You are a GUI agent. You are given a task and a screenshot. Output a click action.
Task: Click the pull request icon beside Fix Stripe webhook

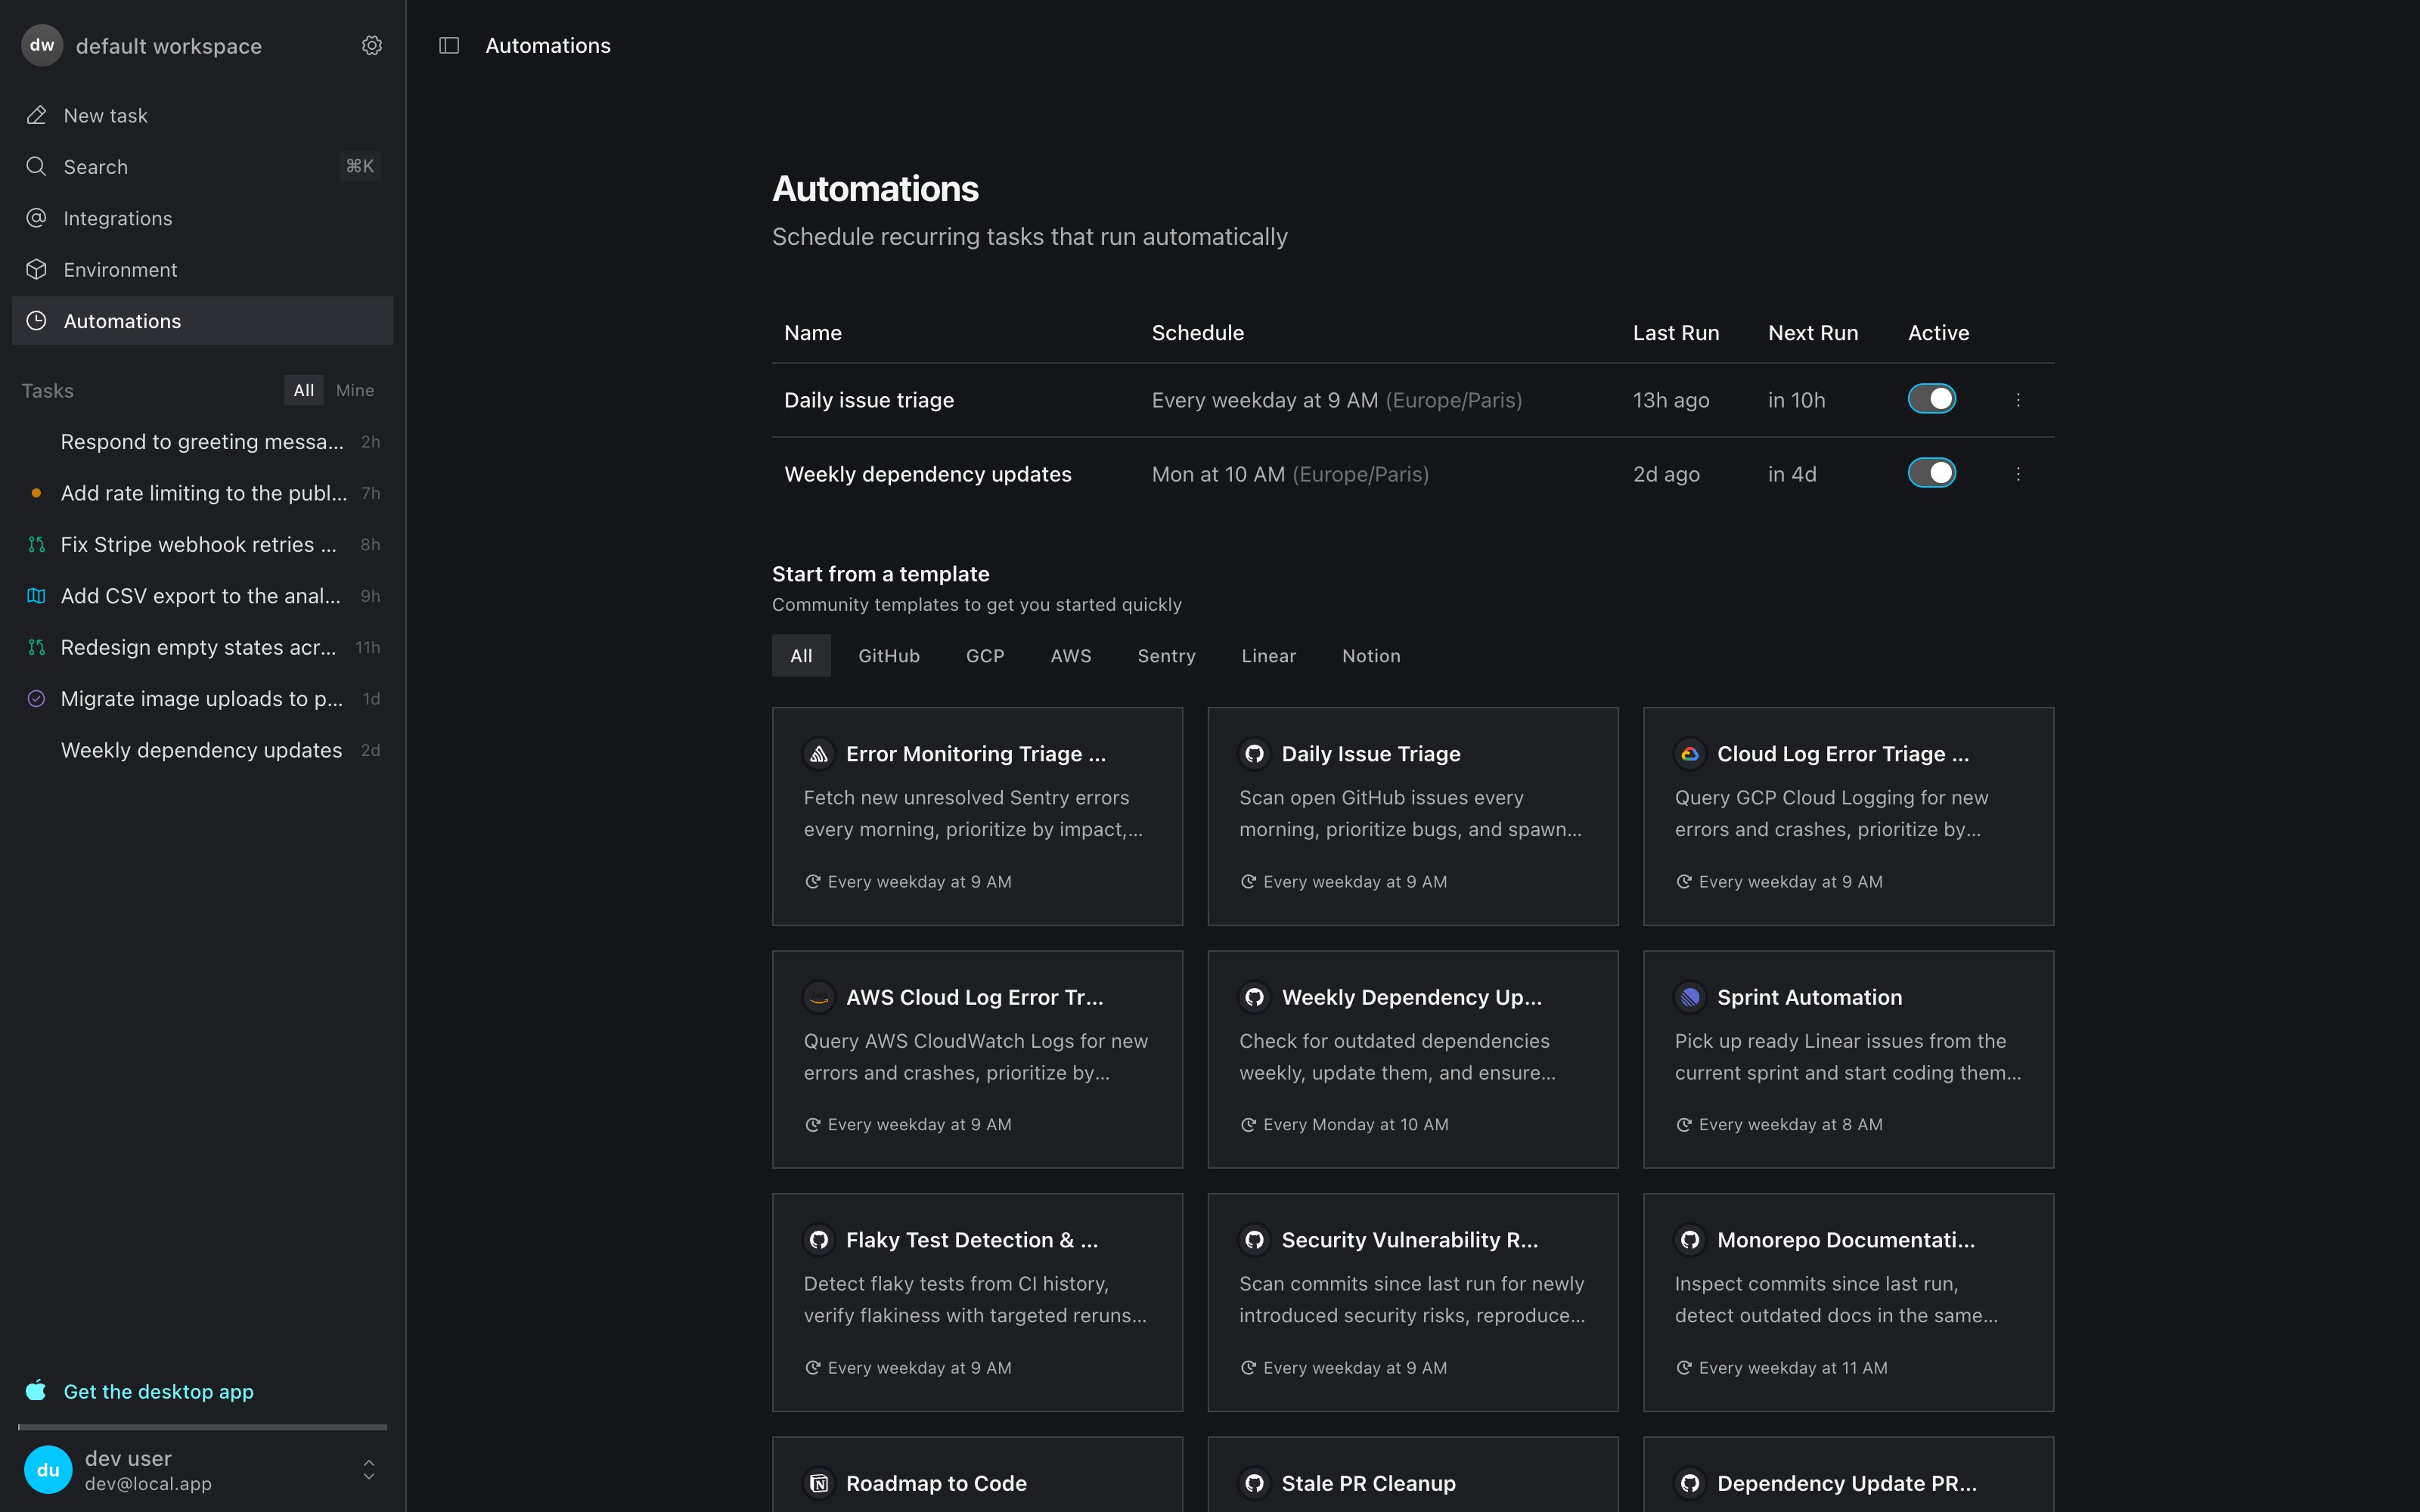click(x=36, y=544)
